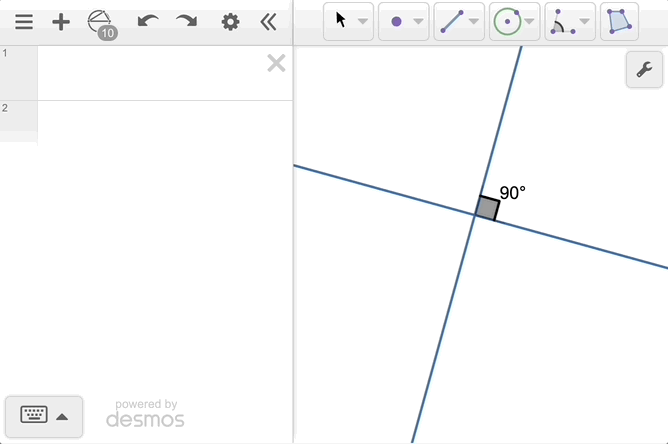Open the wrench graph settings button
This screenshot has width=668, height=444.
tap(644, 70)
